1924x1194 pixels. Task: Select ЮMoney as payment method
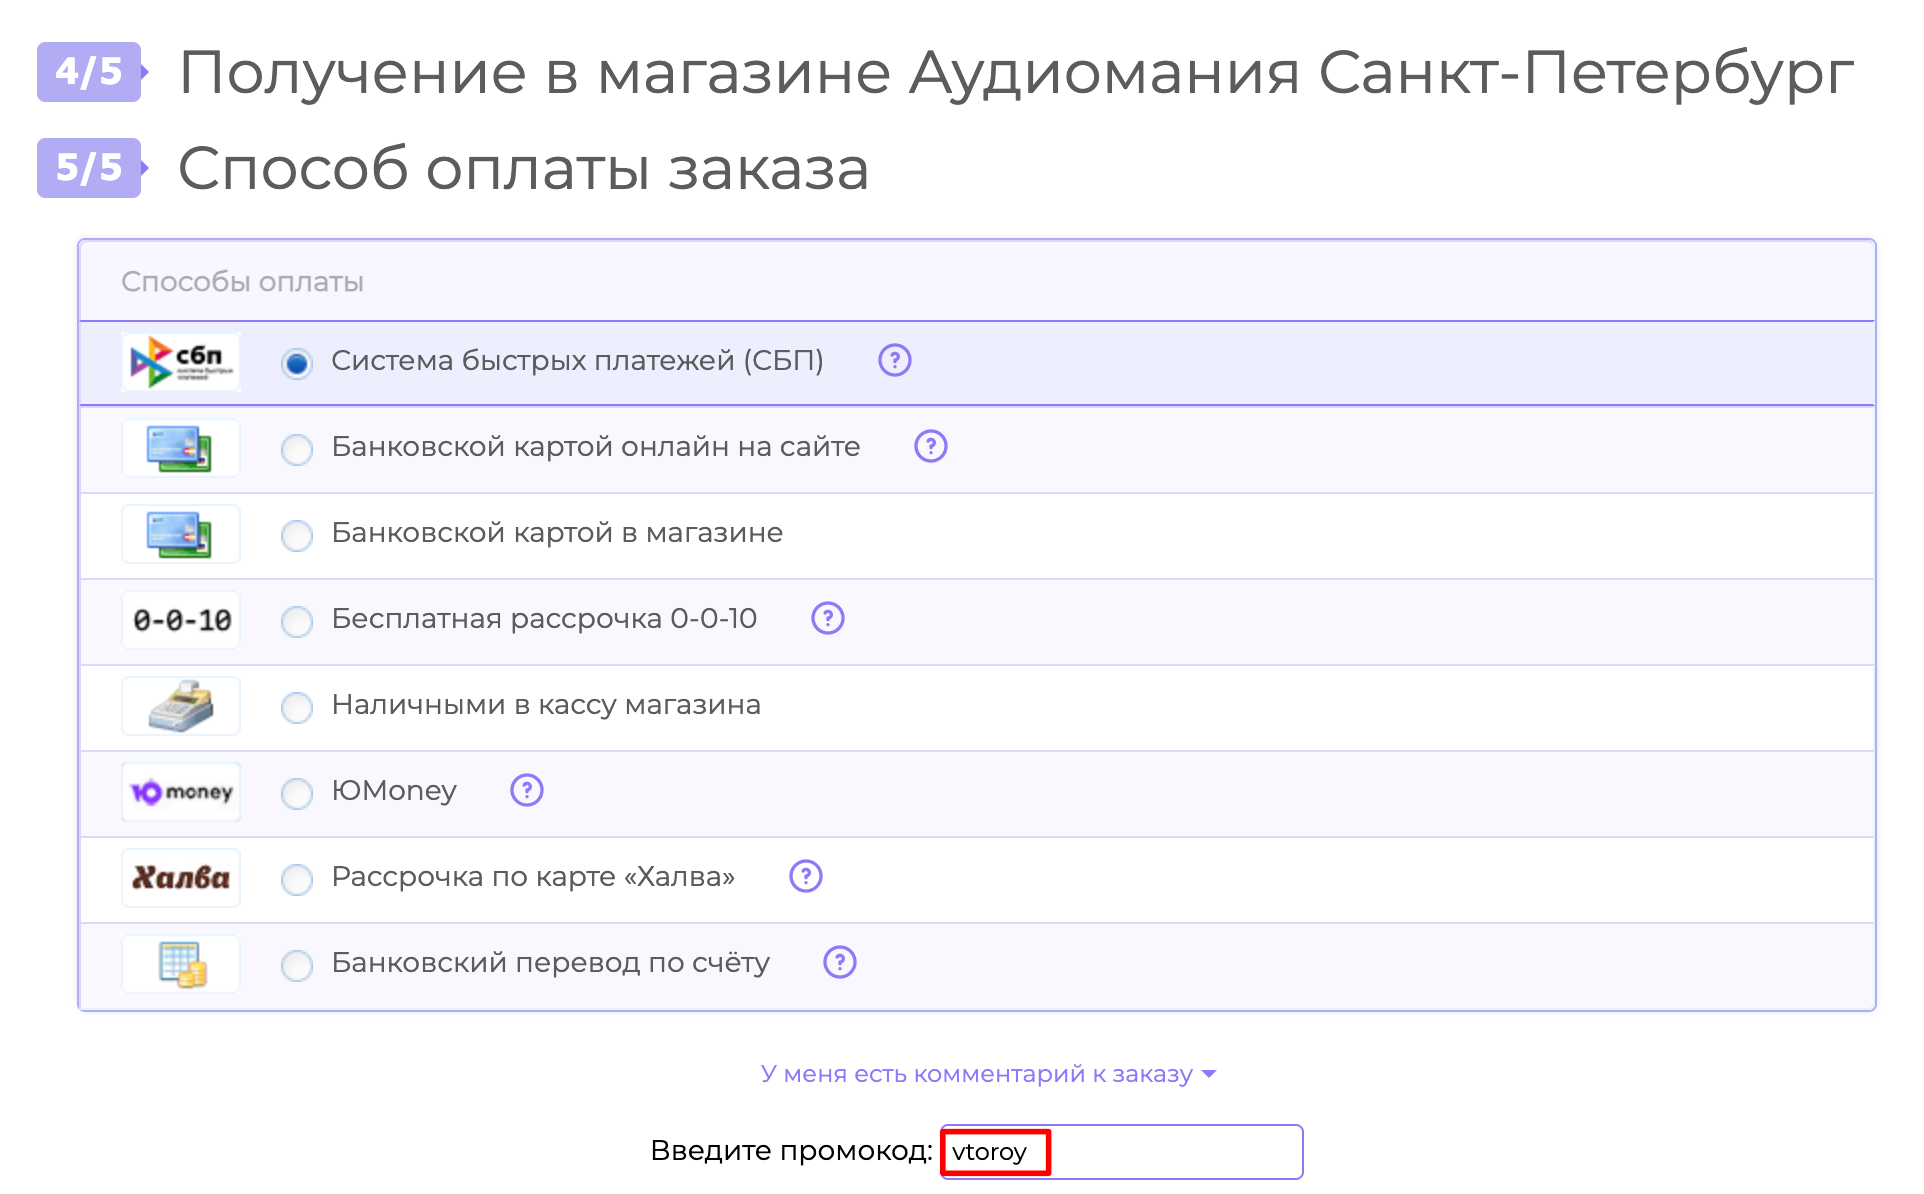click(296, 793)
